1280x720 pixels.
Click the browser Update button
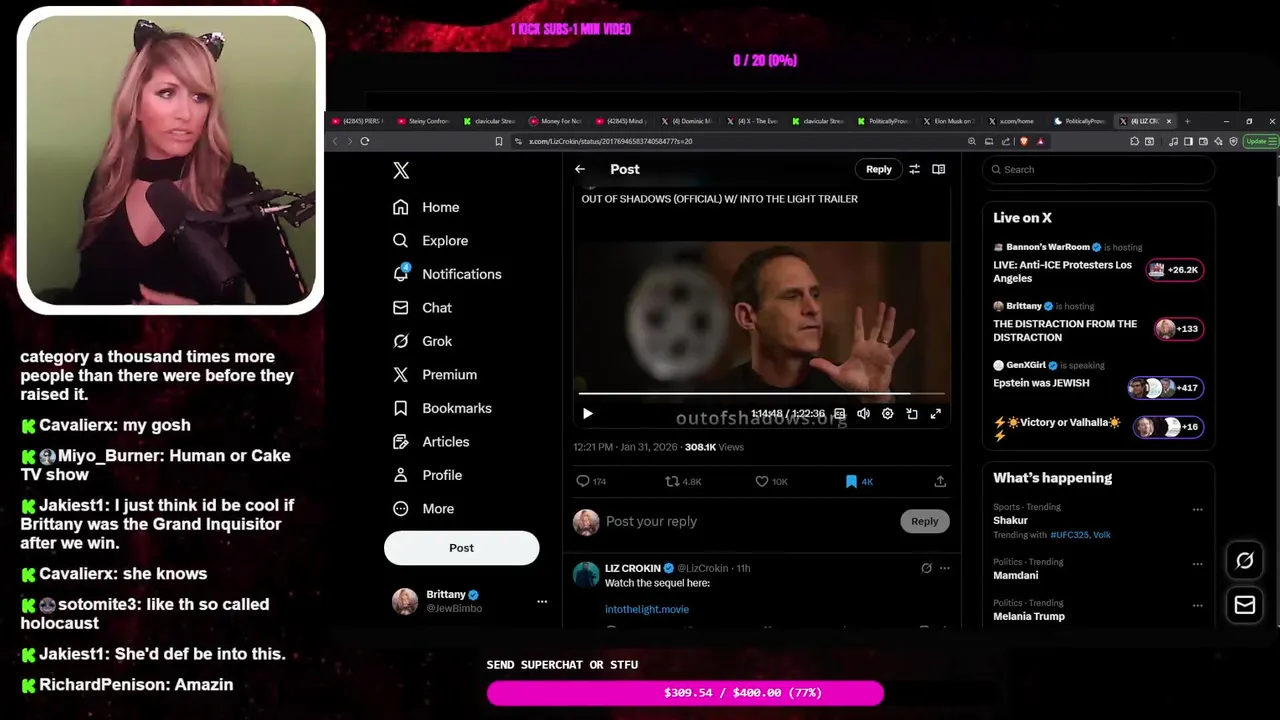(1259, 141)
